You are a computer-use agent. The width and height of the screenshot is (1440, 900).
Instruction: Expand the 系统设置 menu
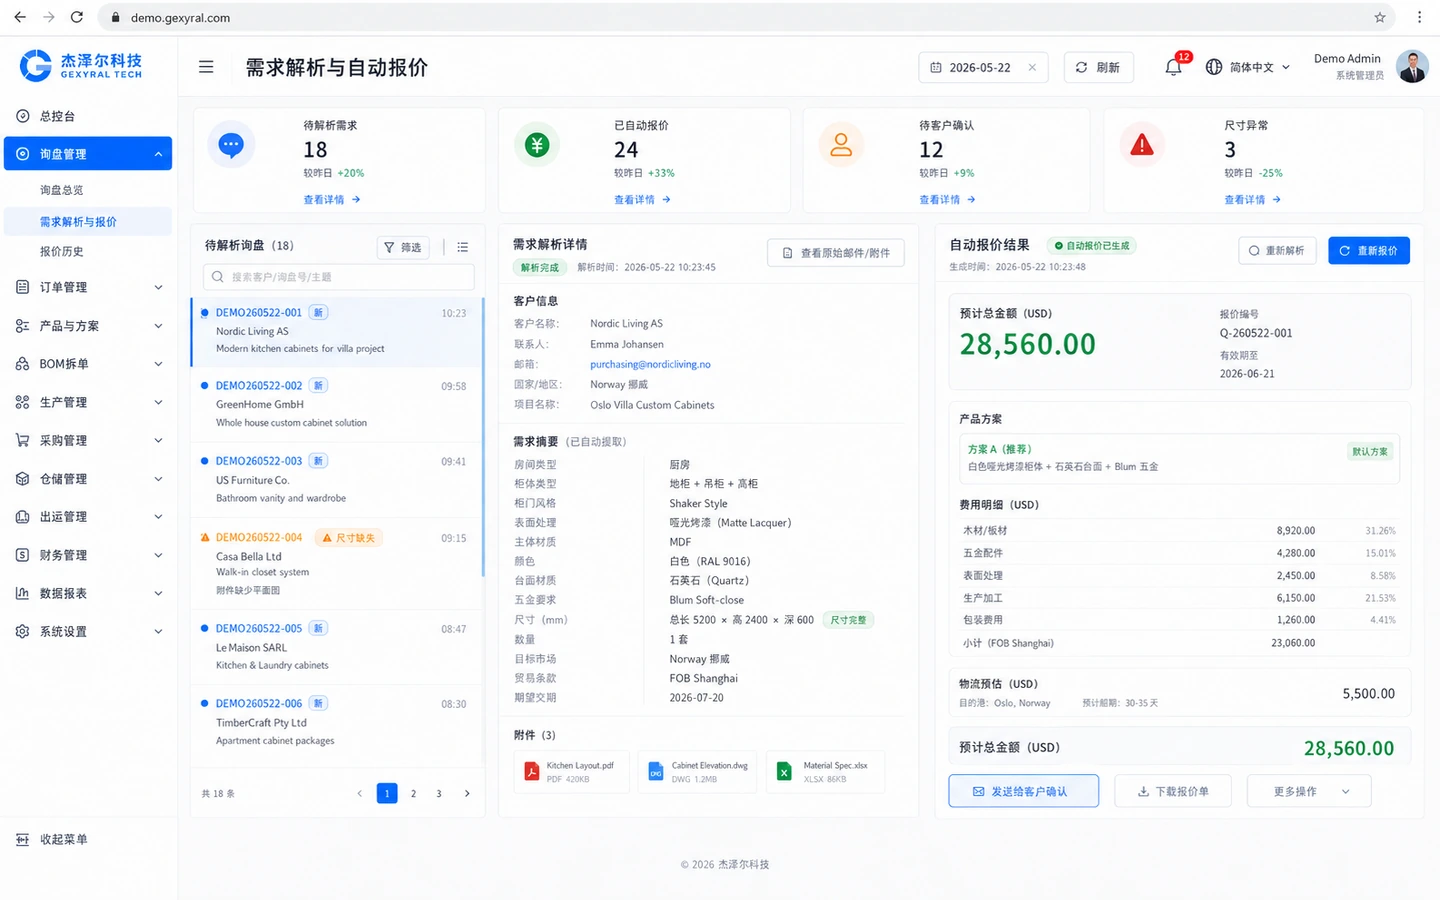pos(88,632)
